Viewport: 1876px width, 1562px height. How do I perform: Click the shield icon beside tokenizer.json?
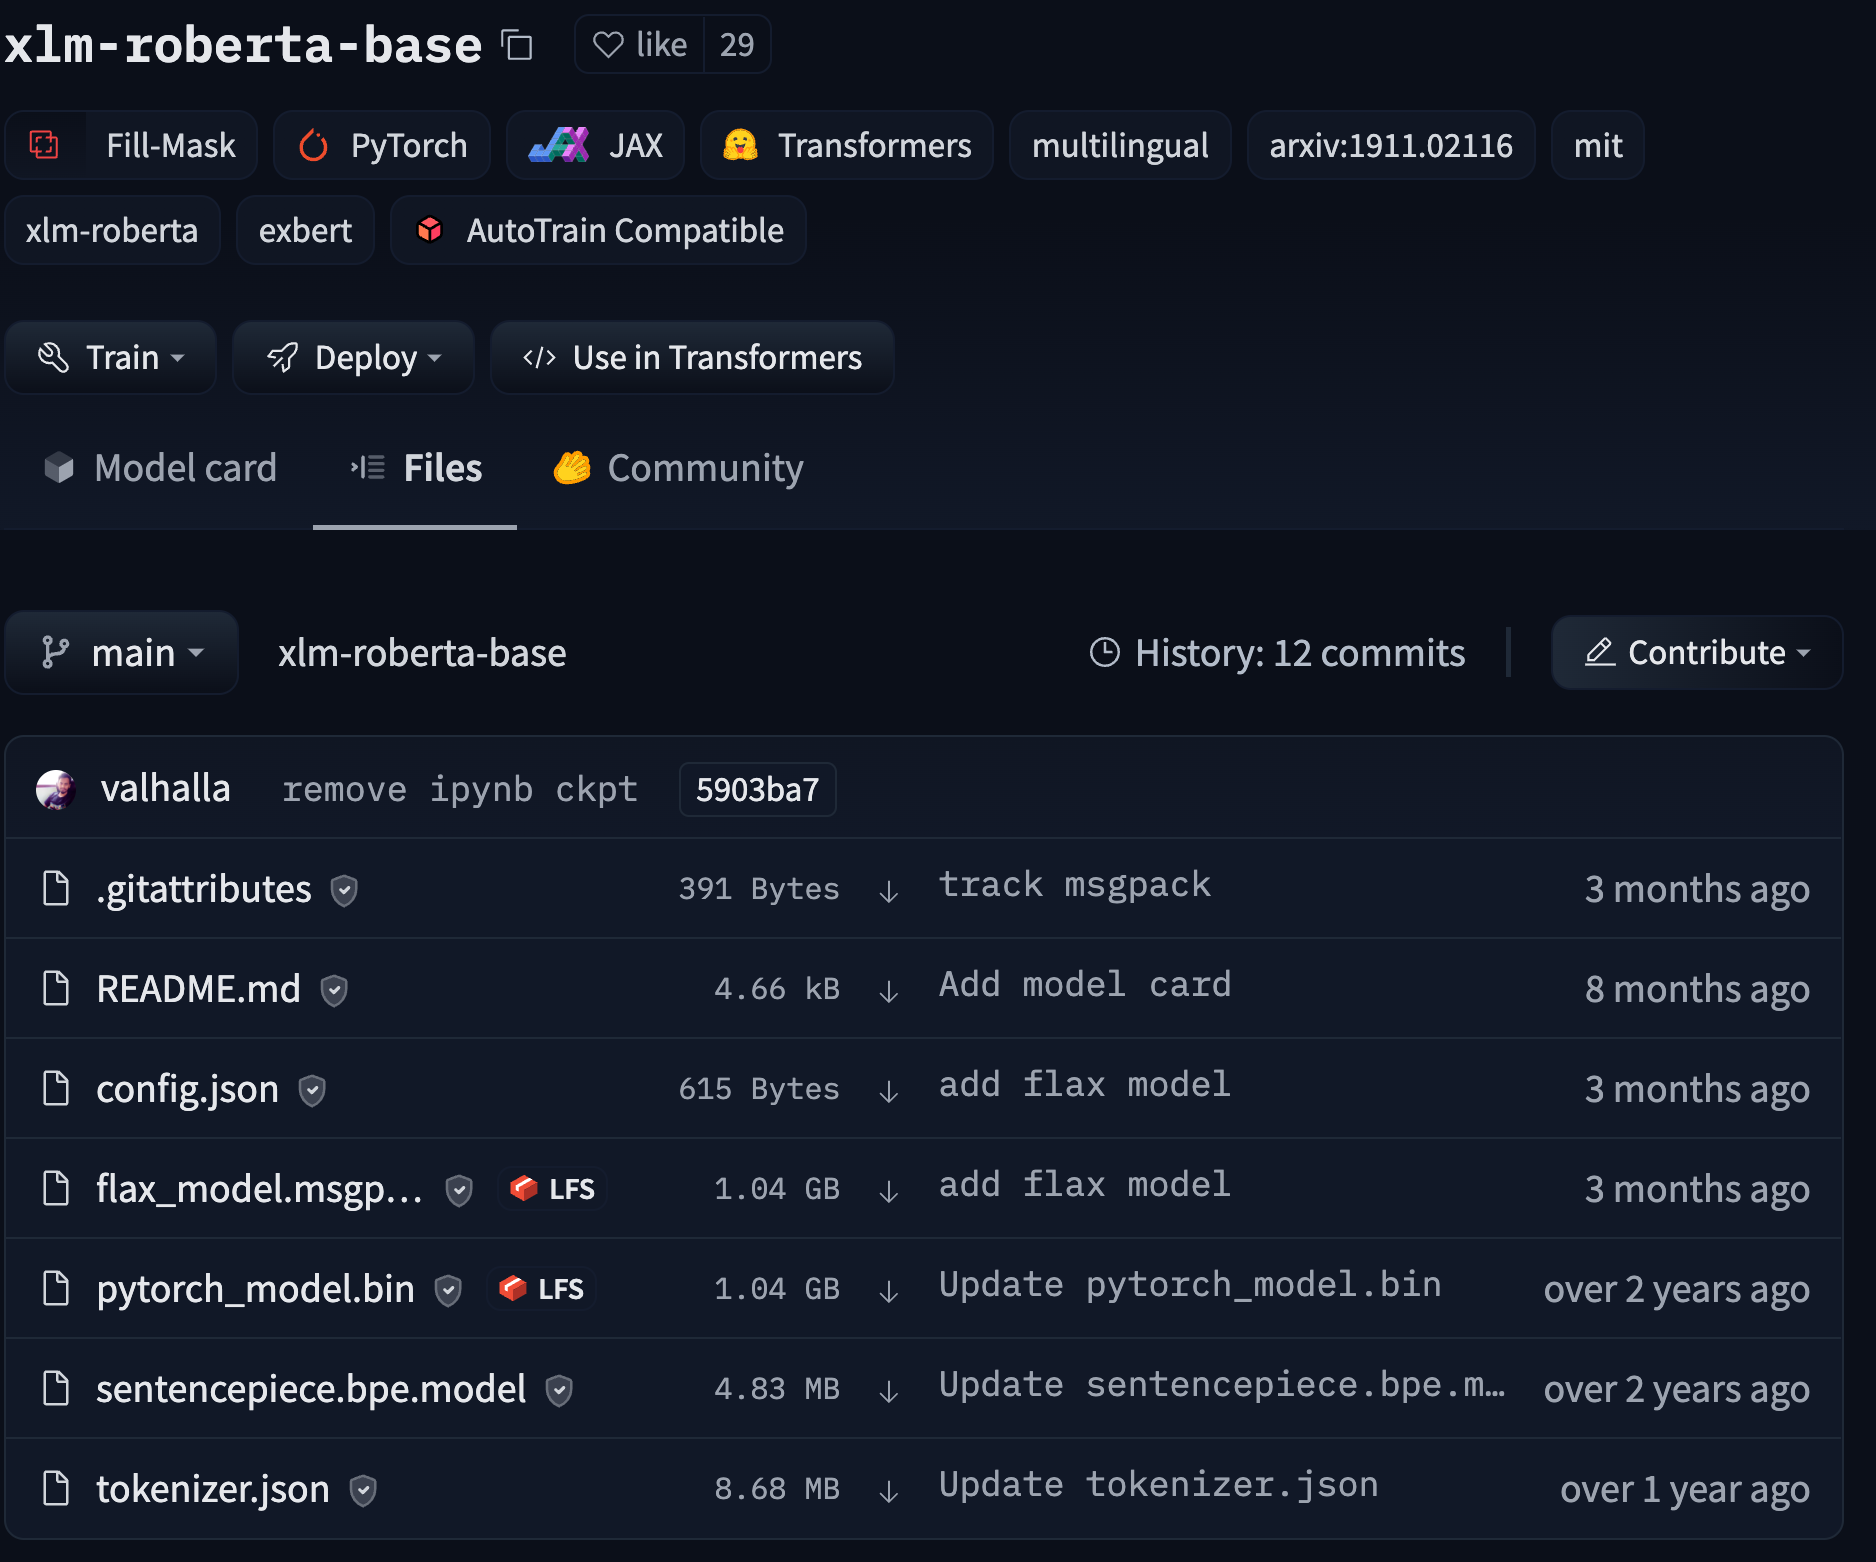(363, 1490)
